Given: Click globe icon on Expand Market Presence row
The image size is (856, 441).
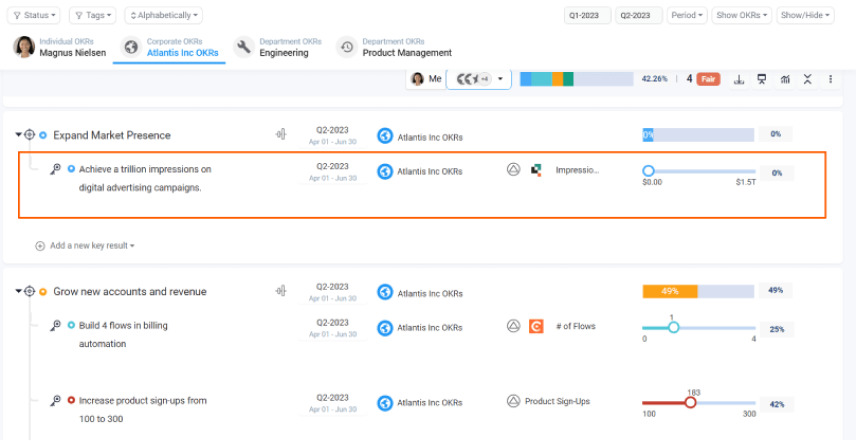Looking at the screenshot, I should point(385,136).
